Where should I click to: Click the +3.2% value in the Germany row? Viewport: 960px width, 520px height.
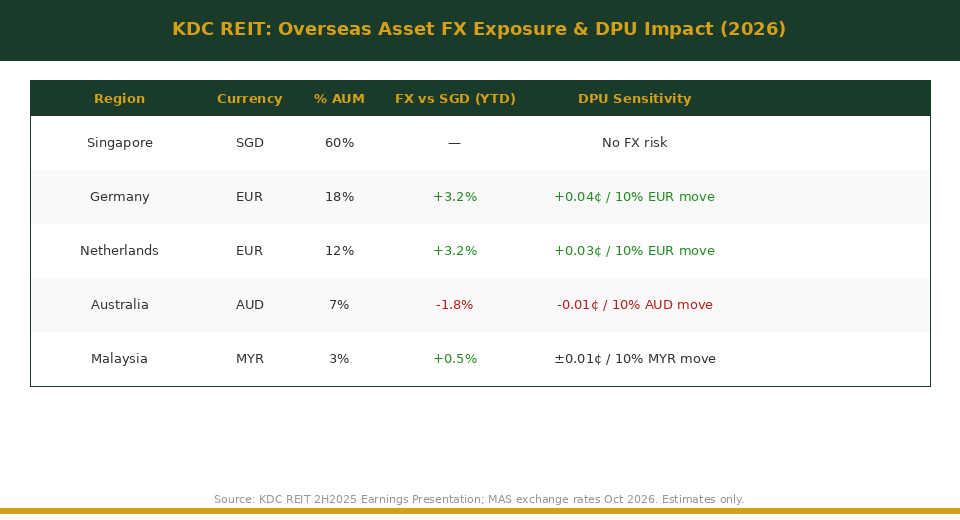(455, 197)
